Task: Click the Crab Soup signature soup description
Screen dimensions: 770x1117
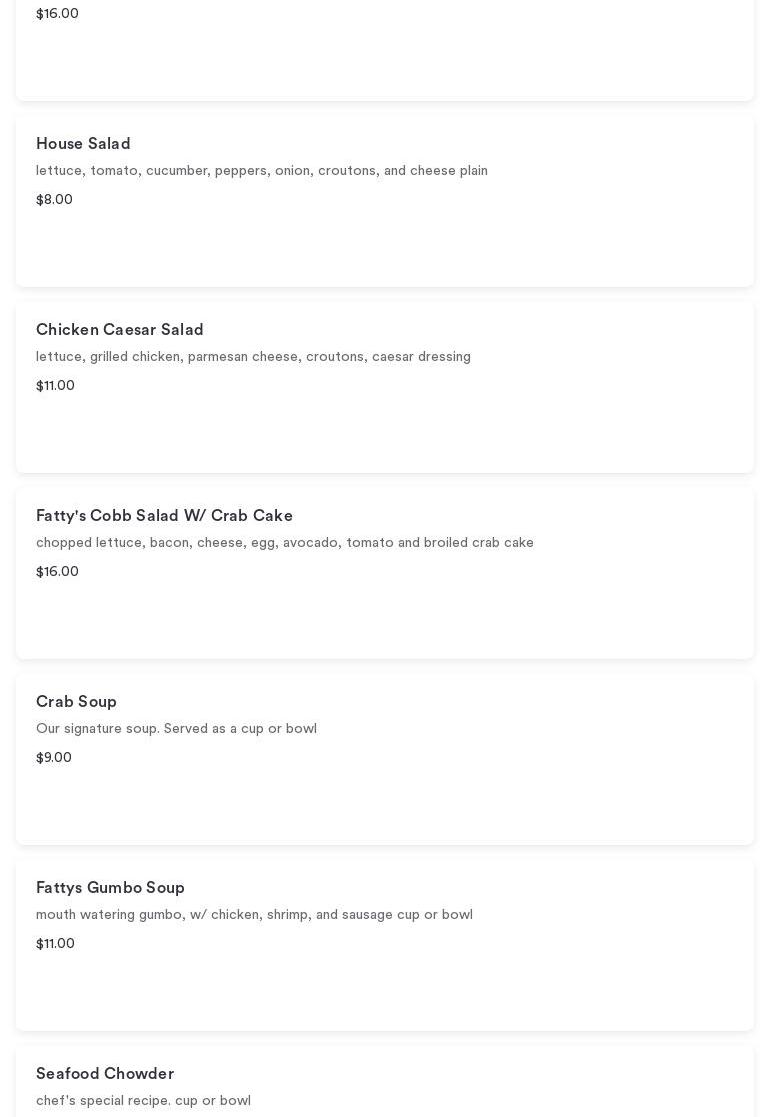Action: click(x=176, y=729)
